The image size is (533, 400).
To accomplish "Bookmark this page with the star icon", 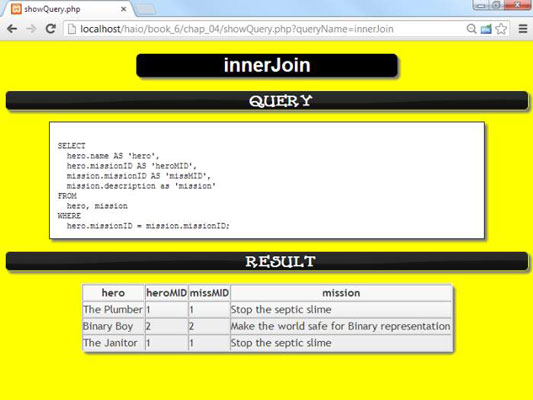I will pyautogui.click(x=501, y=29).
